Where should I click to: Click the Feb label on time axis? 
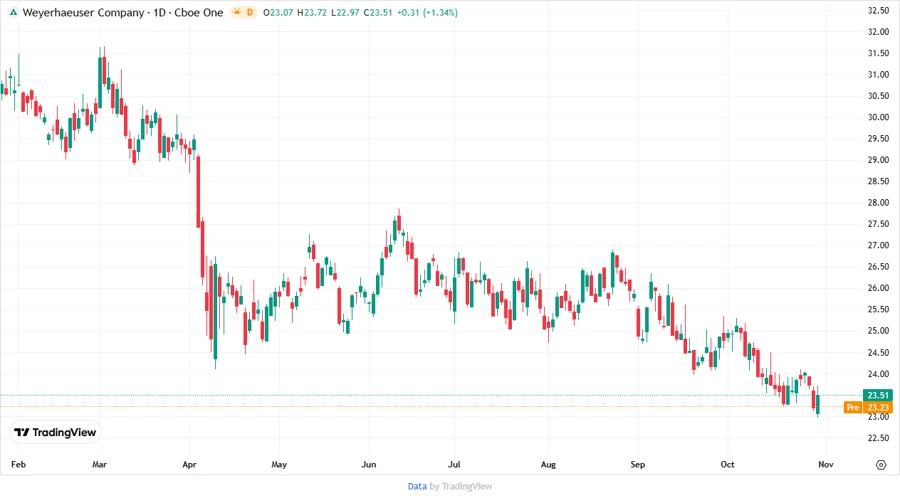point(18,464)
